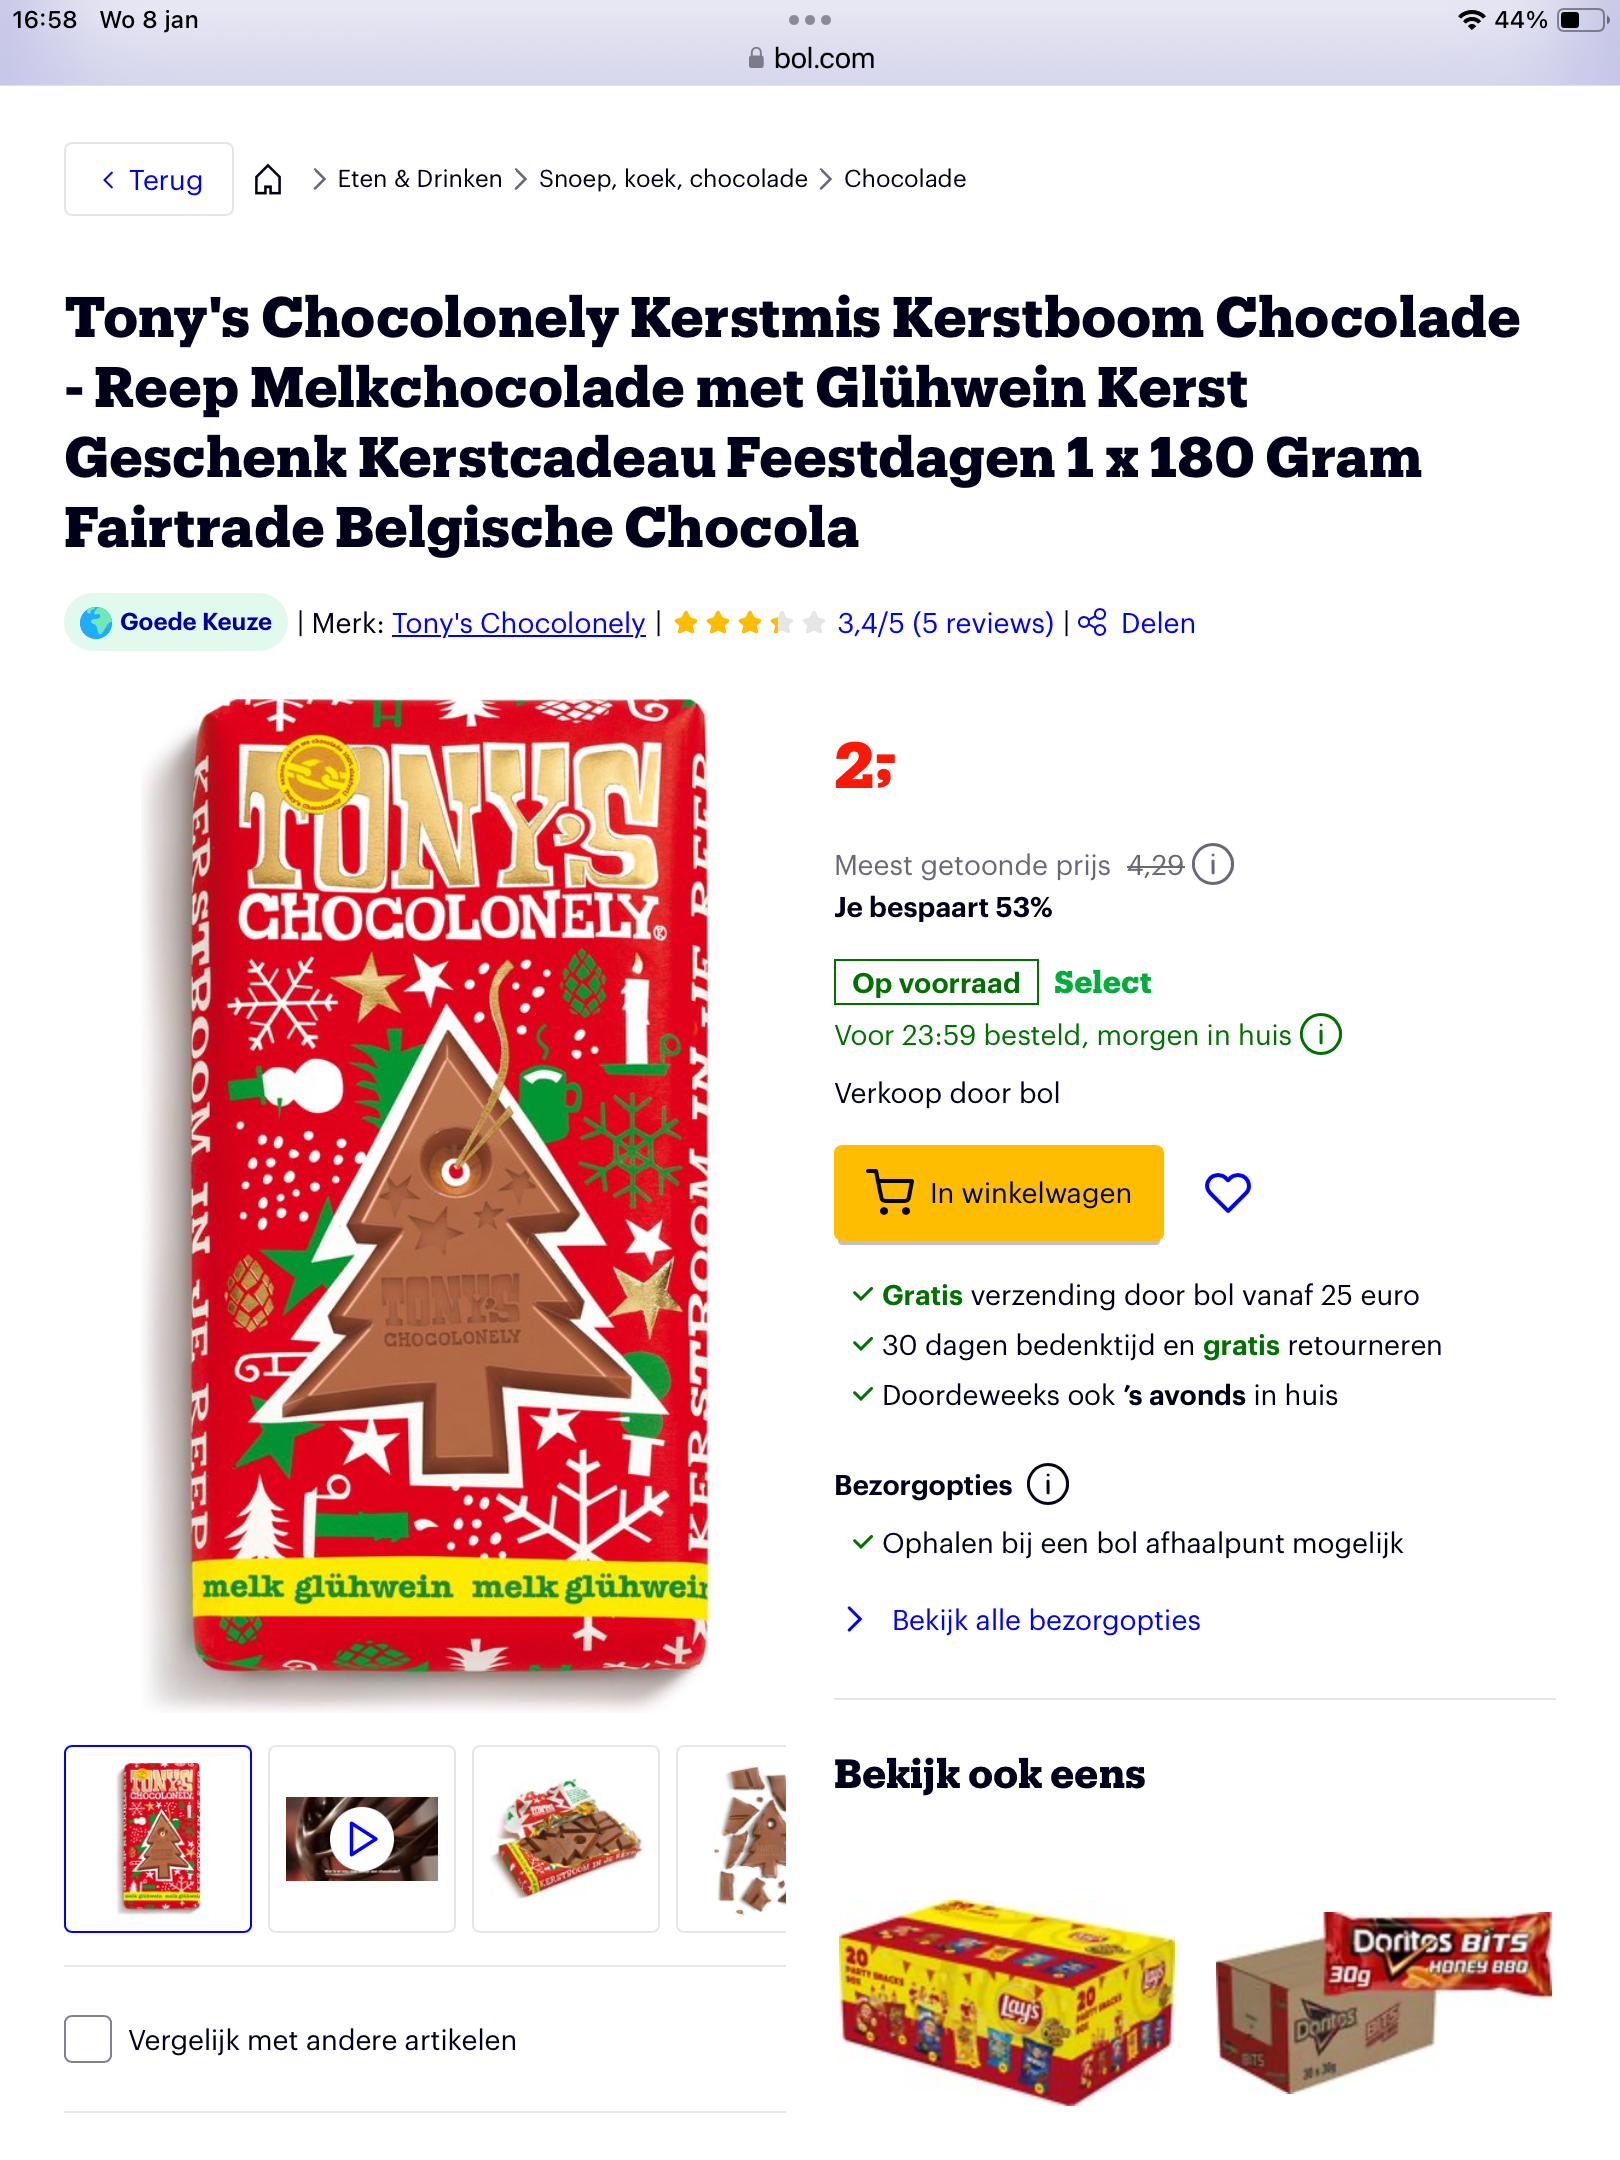Click the Goede Keuze globe badge
This screenshot has width=1620, height=2160.
pos(95,621)
